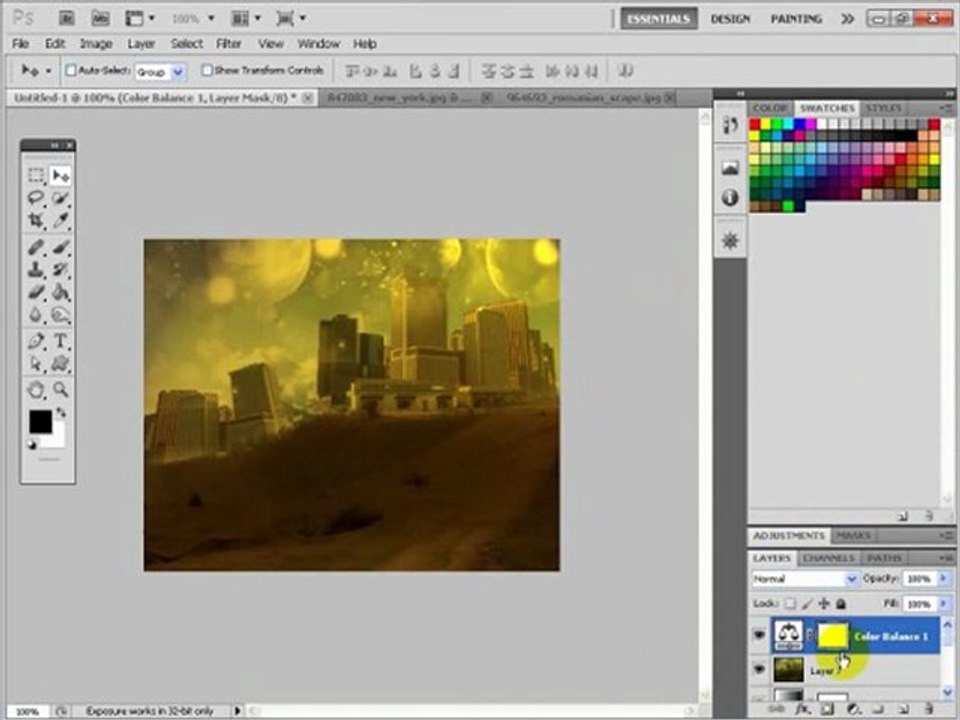The height and width of the screenshot is (720, 960).
Task: Select the Blur tool
Action: click(36, 315)
